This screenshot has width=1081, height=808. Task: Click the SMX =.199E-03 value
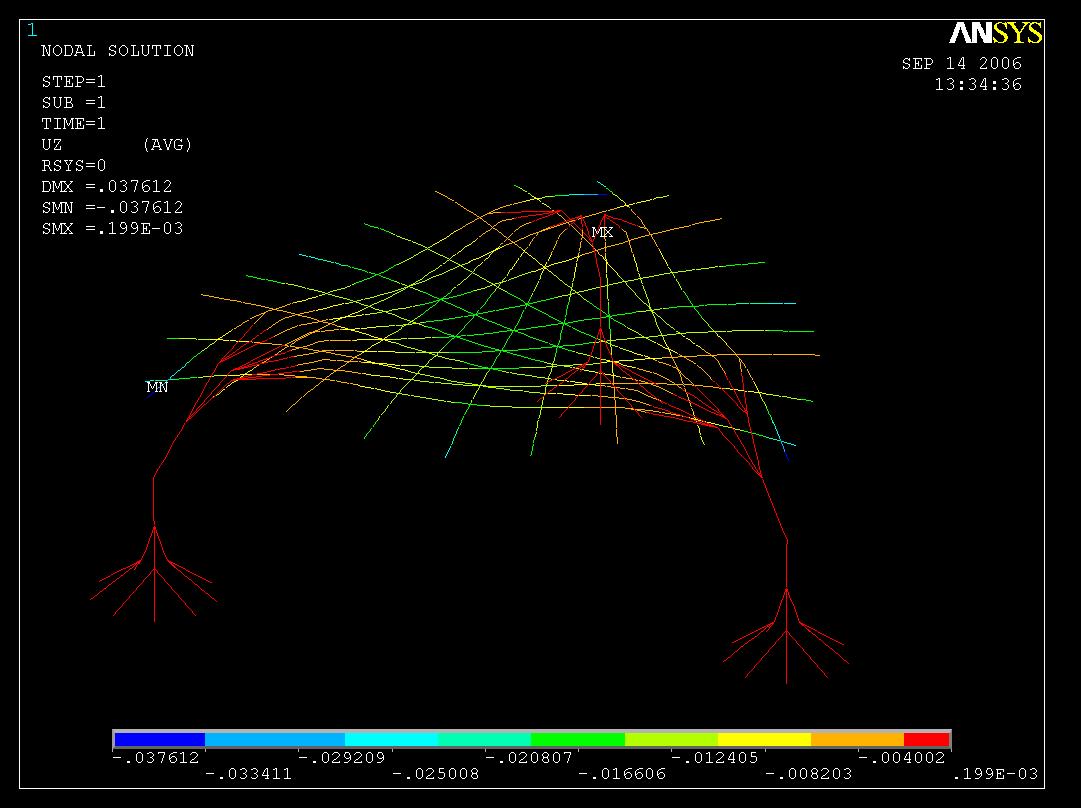(112, 229)
